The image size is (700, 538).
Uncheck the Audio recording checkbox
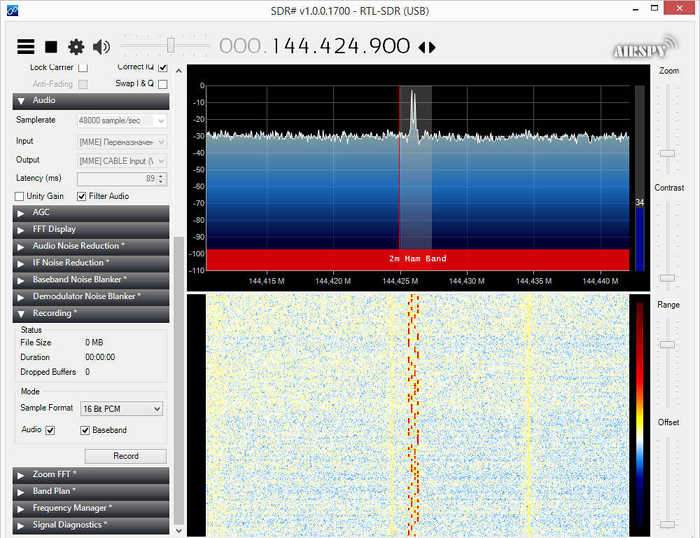[50, 430]
